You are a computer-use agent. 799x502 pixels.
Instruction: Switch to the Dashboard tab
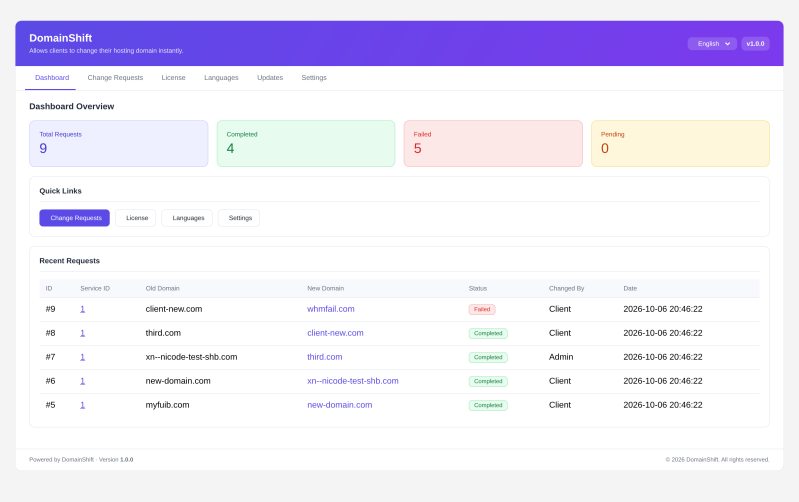coord(51,77)
